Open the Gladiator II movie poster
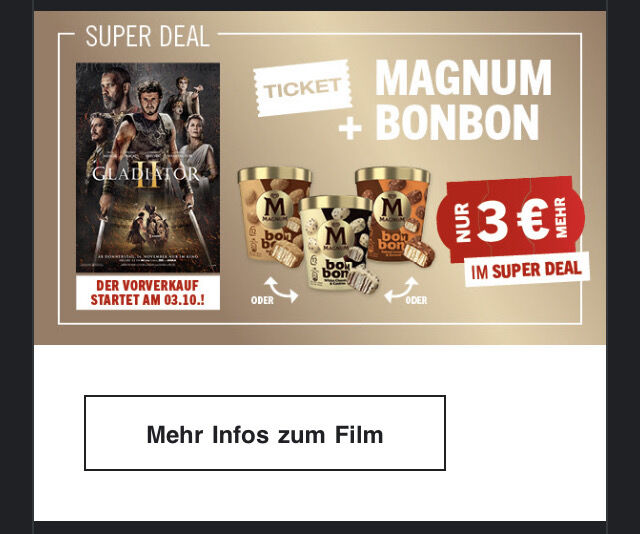This screenshot has width=640, height=534. [x=148, y=167]
